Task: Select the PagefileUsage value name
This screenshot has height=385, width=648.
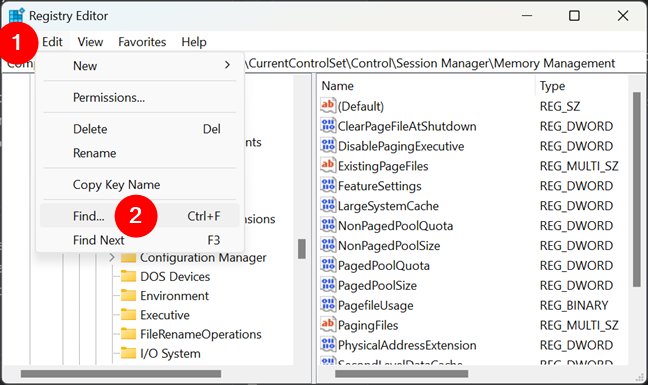Action: point(375,305)
